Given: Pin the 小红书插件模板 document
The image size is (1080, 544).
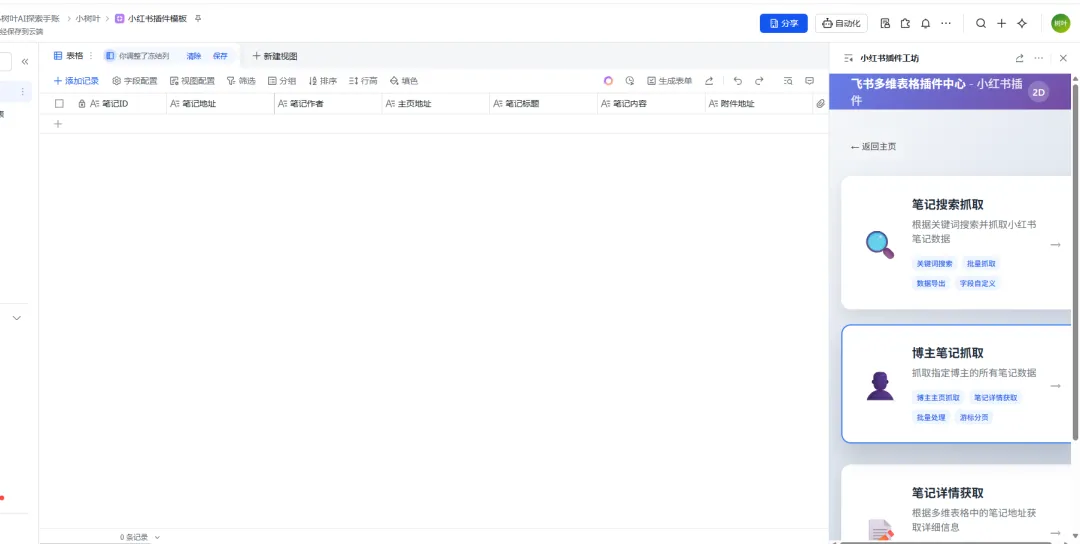Looking at the screenshot, I should [x=198, y=19].
